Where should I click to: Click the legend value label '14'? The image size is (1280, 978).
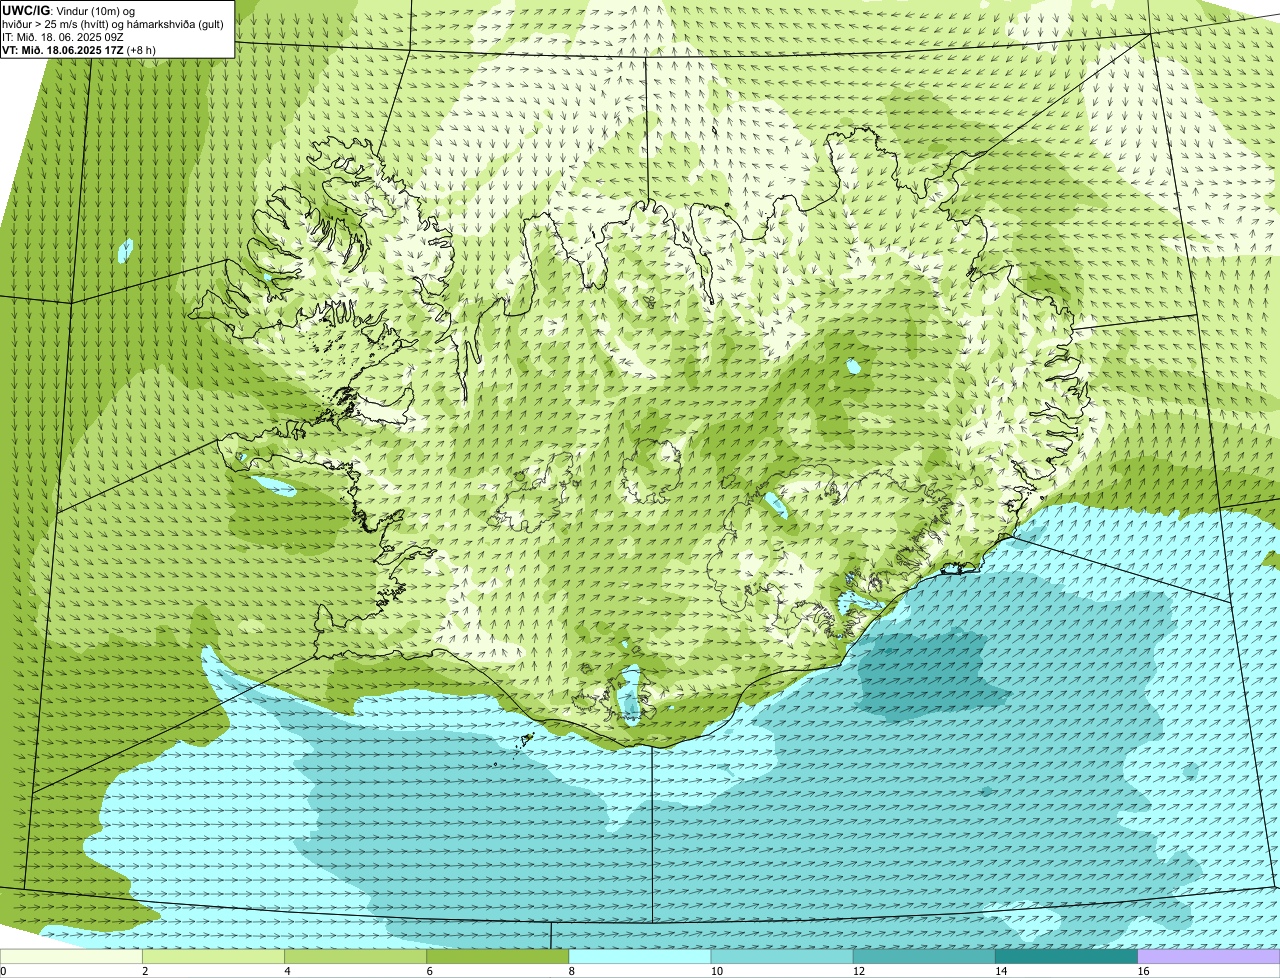pyautogui.click(x=1001, y=971)
